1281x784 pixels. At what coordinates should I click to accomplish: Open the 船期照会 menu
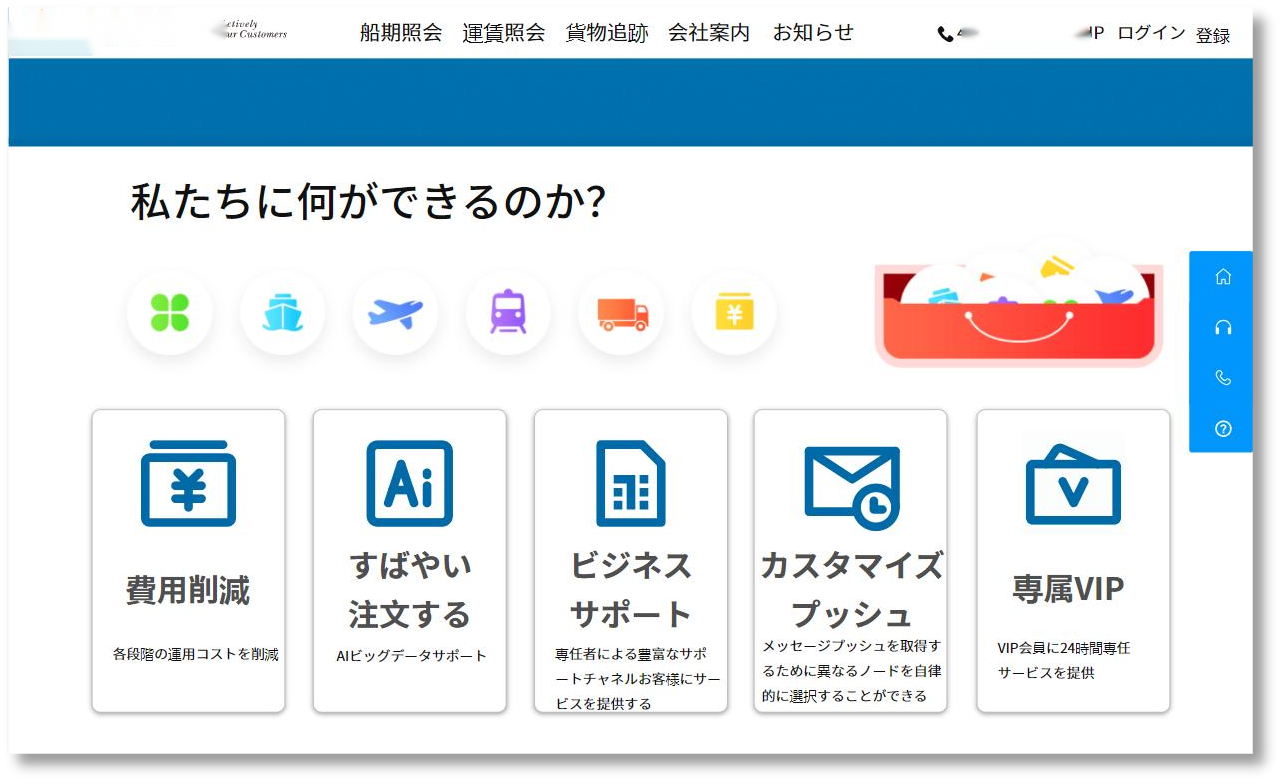coord(400,33)
